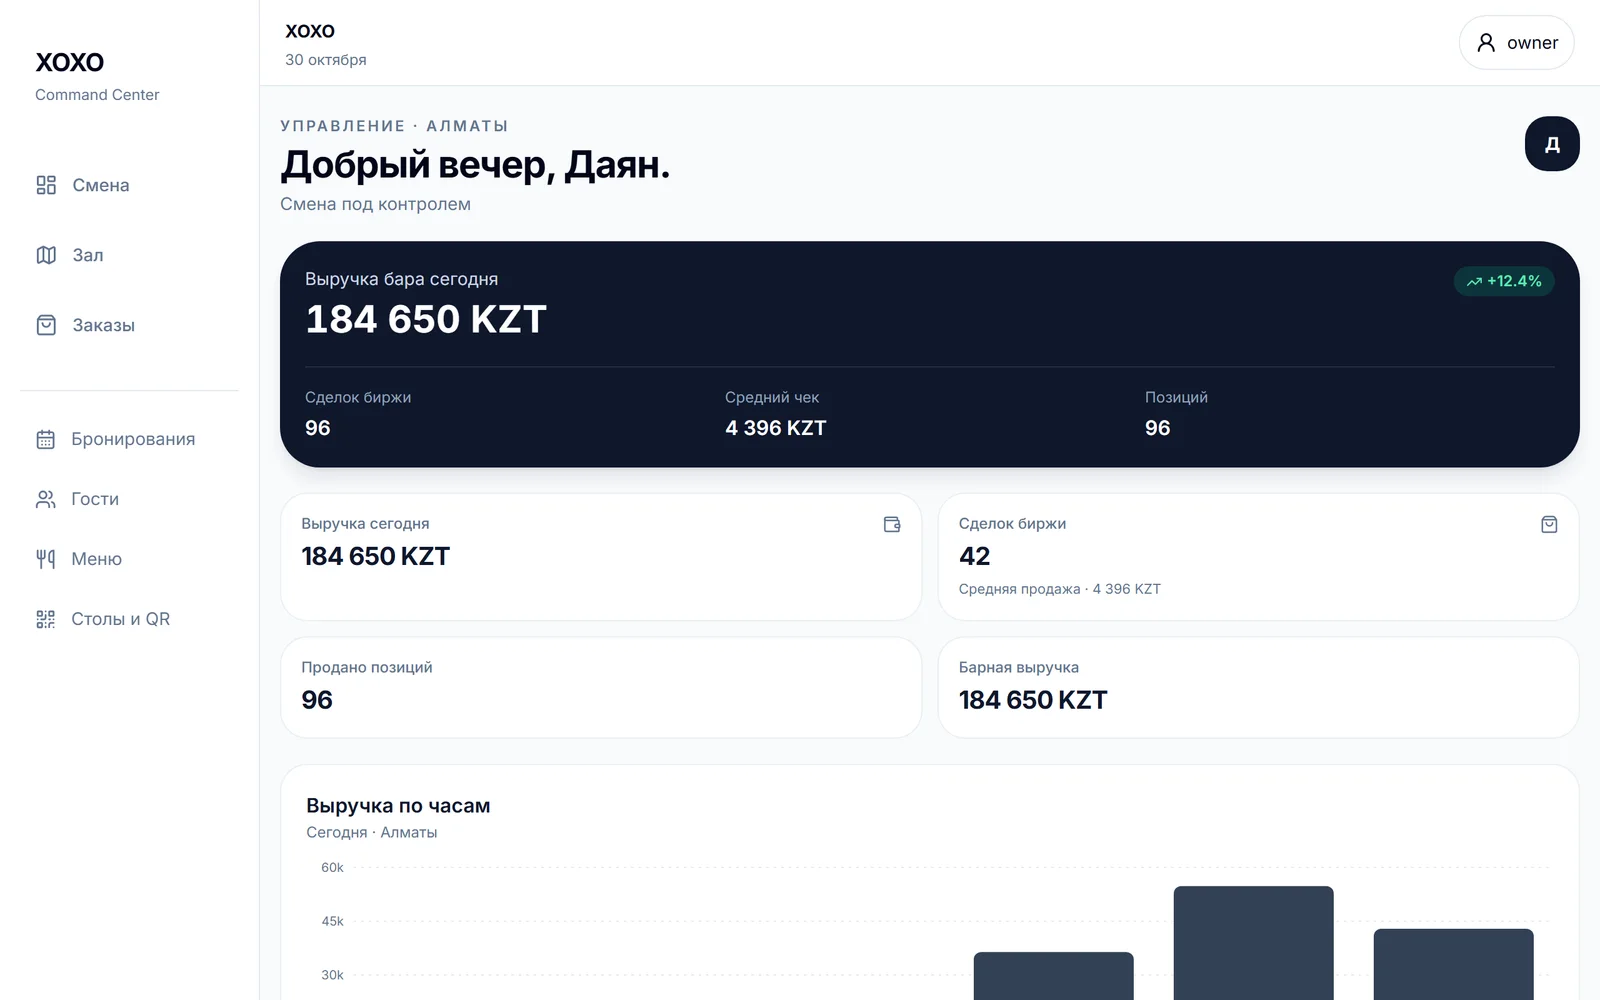Screen dimensions: 1600x1000
Task: Click the Столы и QR code icon
Action: tap(46, 619)
